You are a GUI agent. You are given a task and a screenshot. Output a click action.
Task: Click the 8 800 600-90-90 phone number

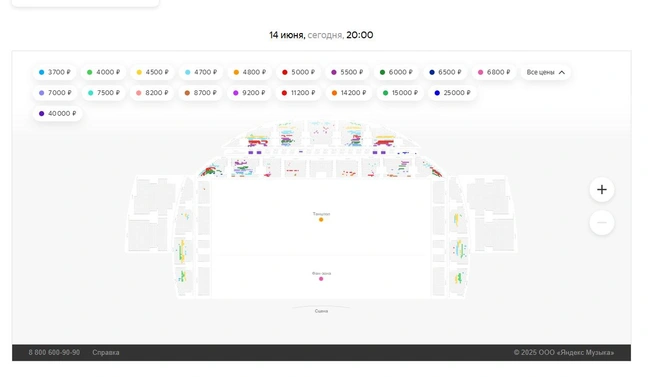point(54,353)
